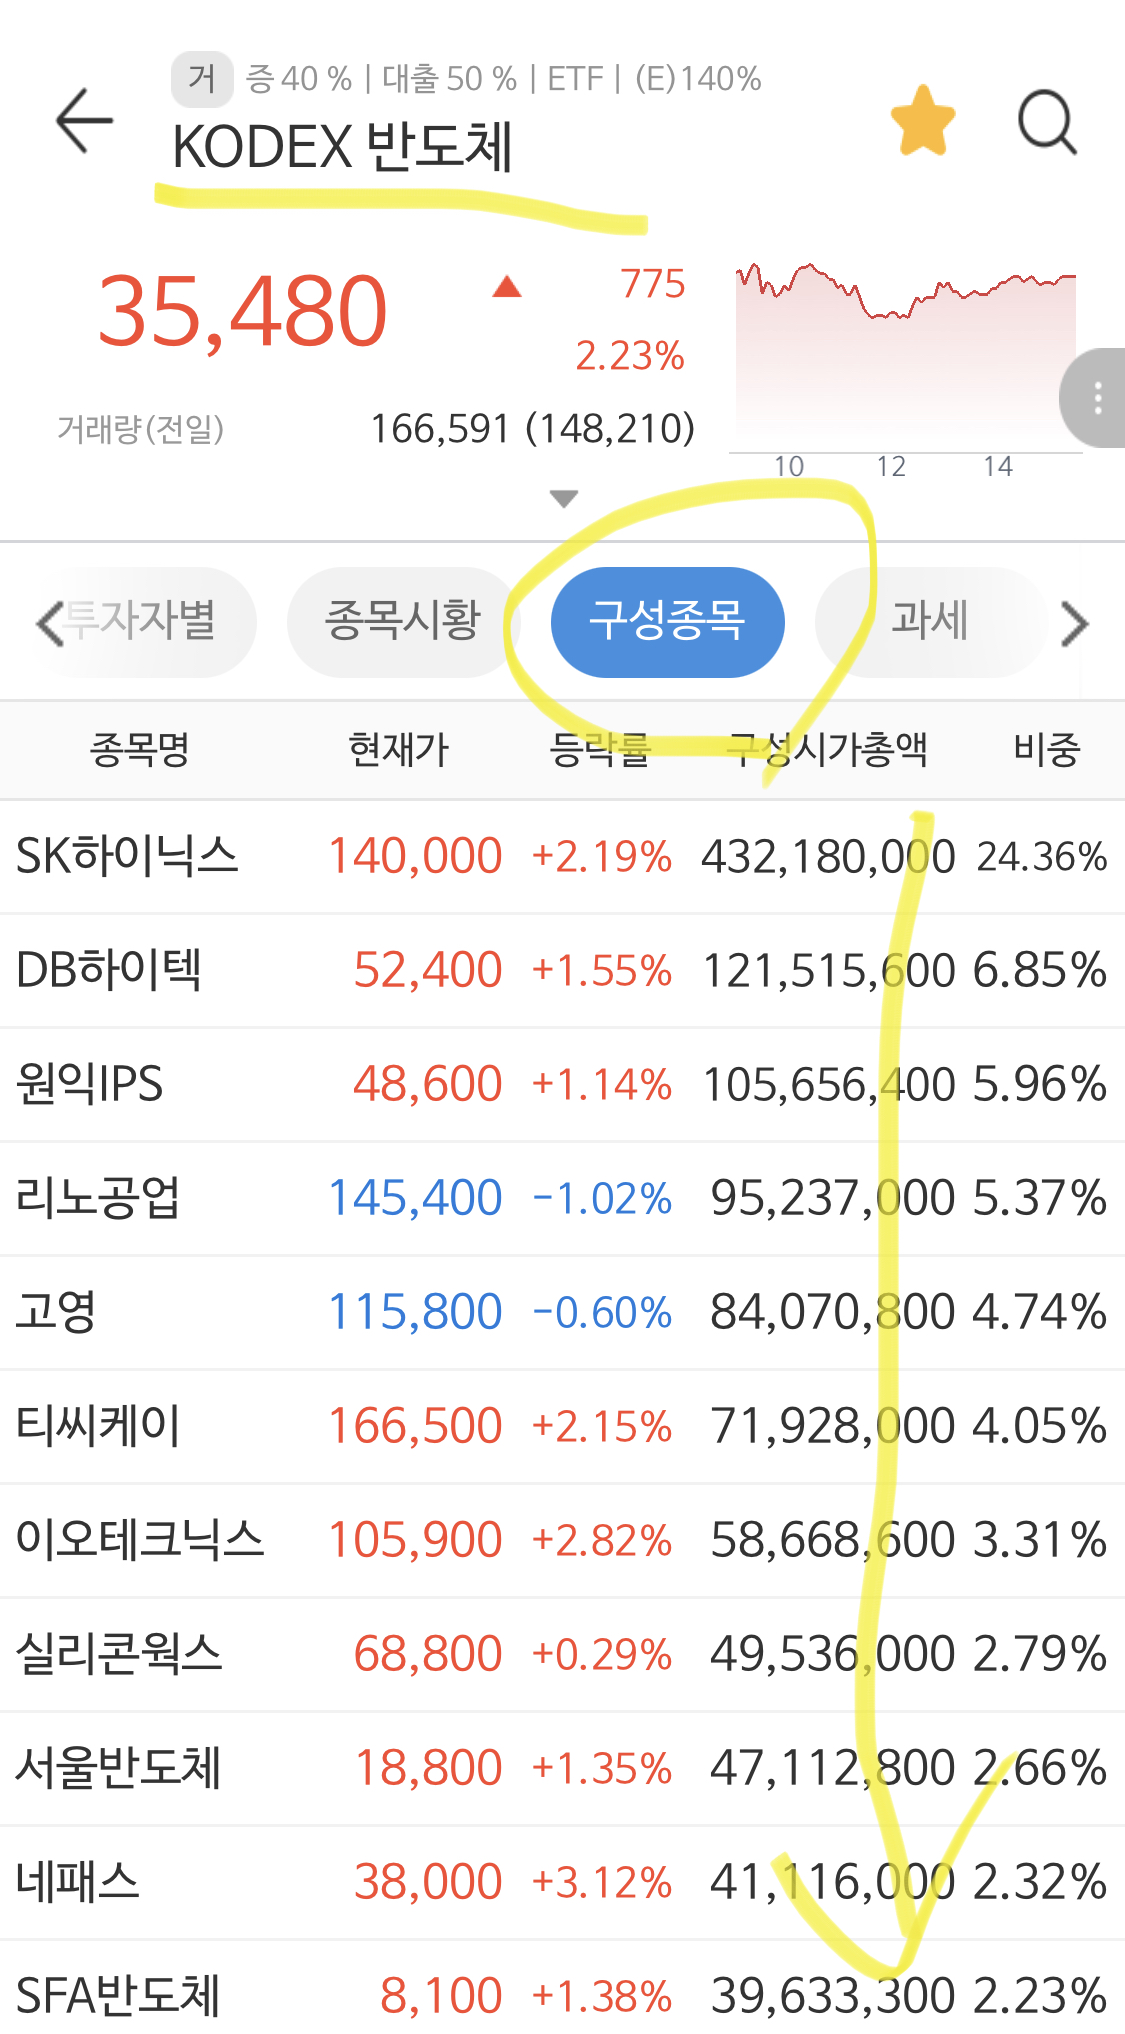Viewport: 1125px width, 2034px height.
Task: Tap 티씨케이 weight 4.05%
Action: click(x=1040, y=1427)
